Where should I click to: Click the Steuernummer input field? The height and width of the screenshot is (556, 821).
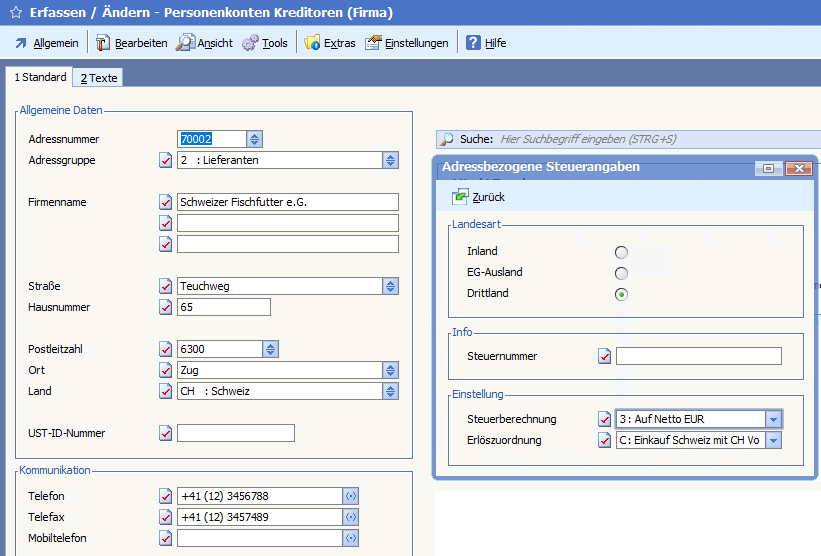pos(698,356)
